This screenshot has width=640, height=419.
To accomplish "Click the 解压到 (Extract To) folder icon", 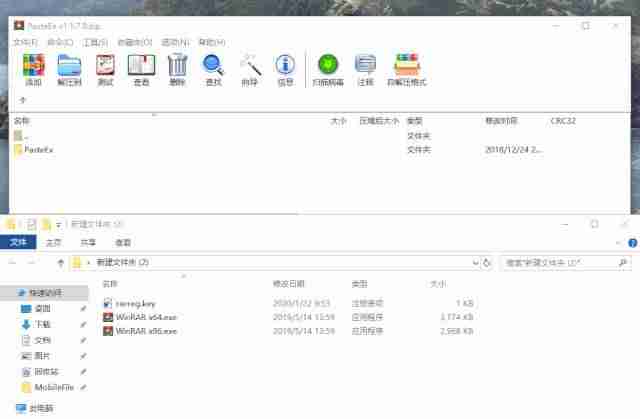I will [x=69, y=70].
